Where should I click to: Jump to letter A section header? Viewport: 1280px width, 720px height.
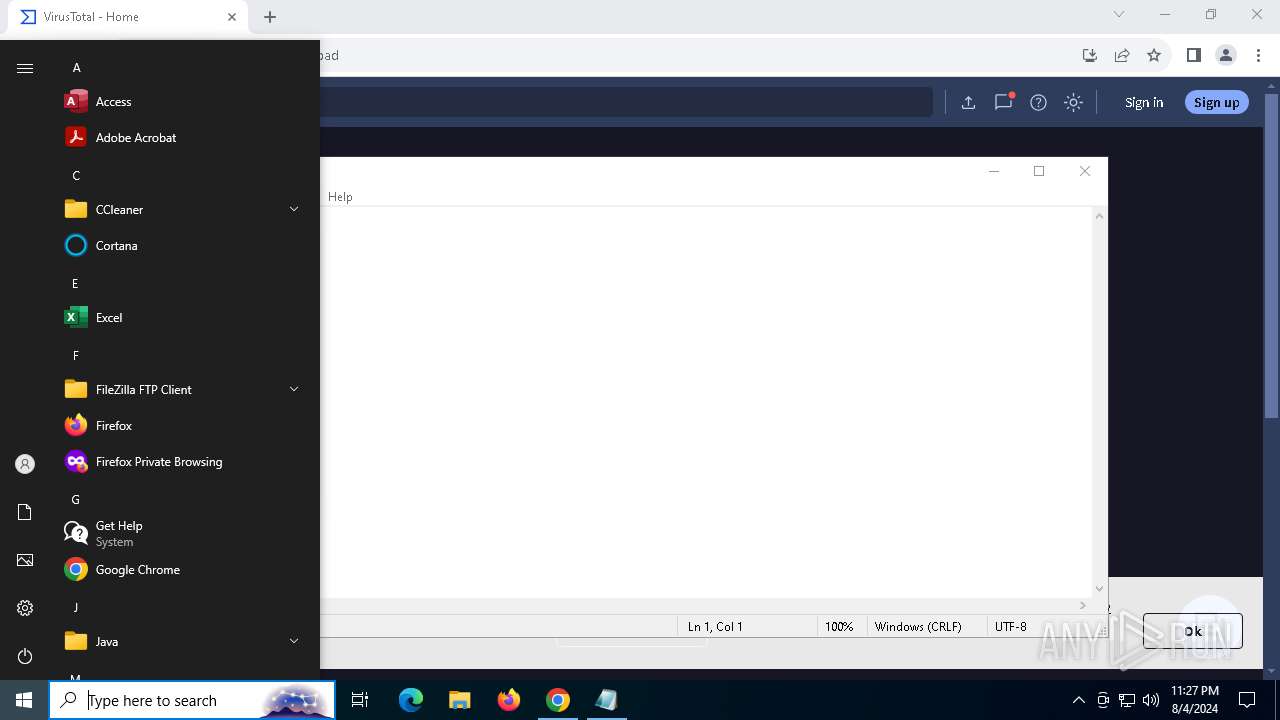coord(76,68)
